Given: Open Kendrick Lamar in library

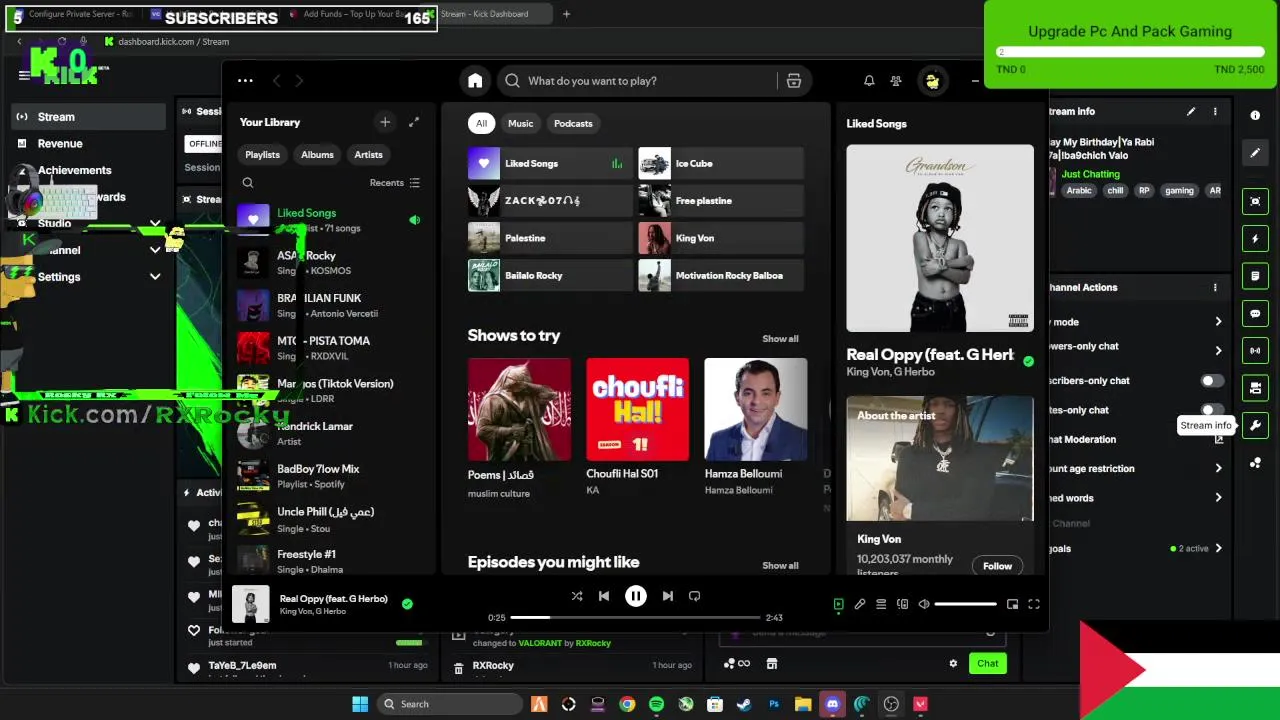Looking at the screenshot, I should 333,433.
